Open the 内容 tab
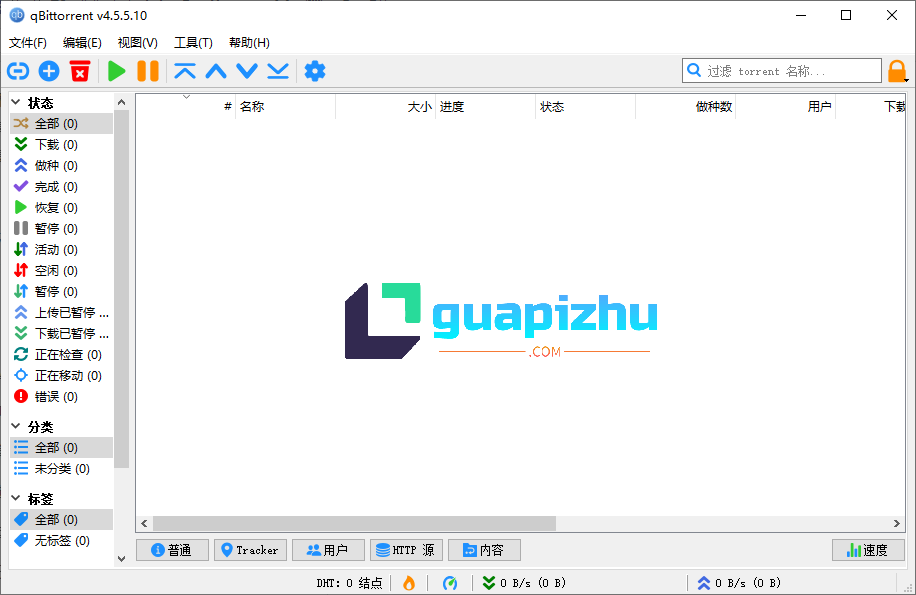916x595 pixels. 484,550
